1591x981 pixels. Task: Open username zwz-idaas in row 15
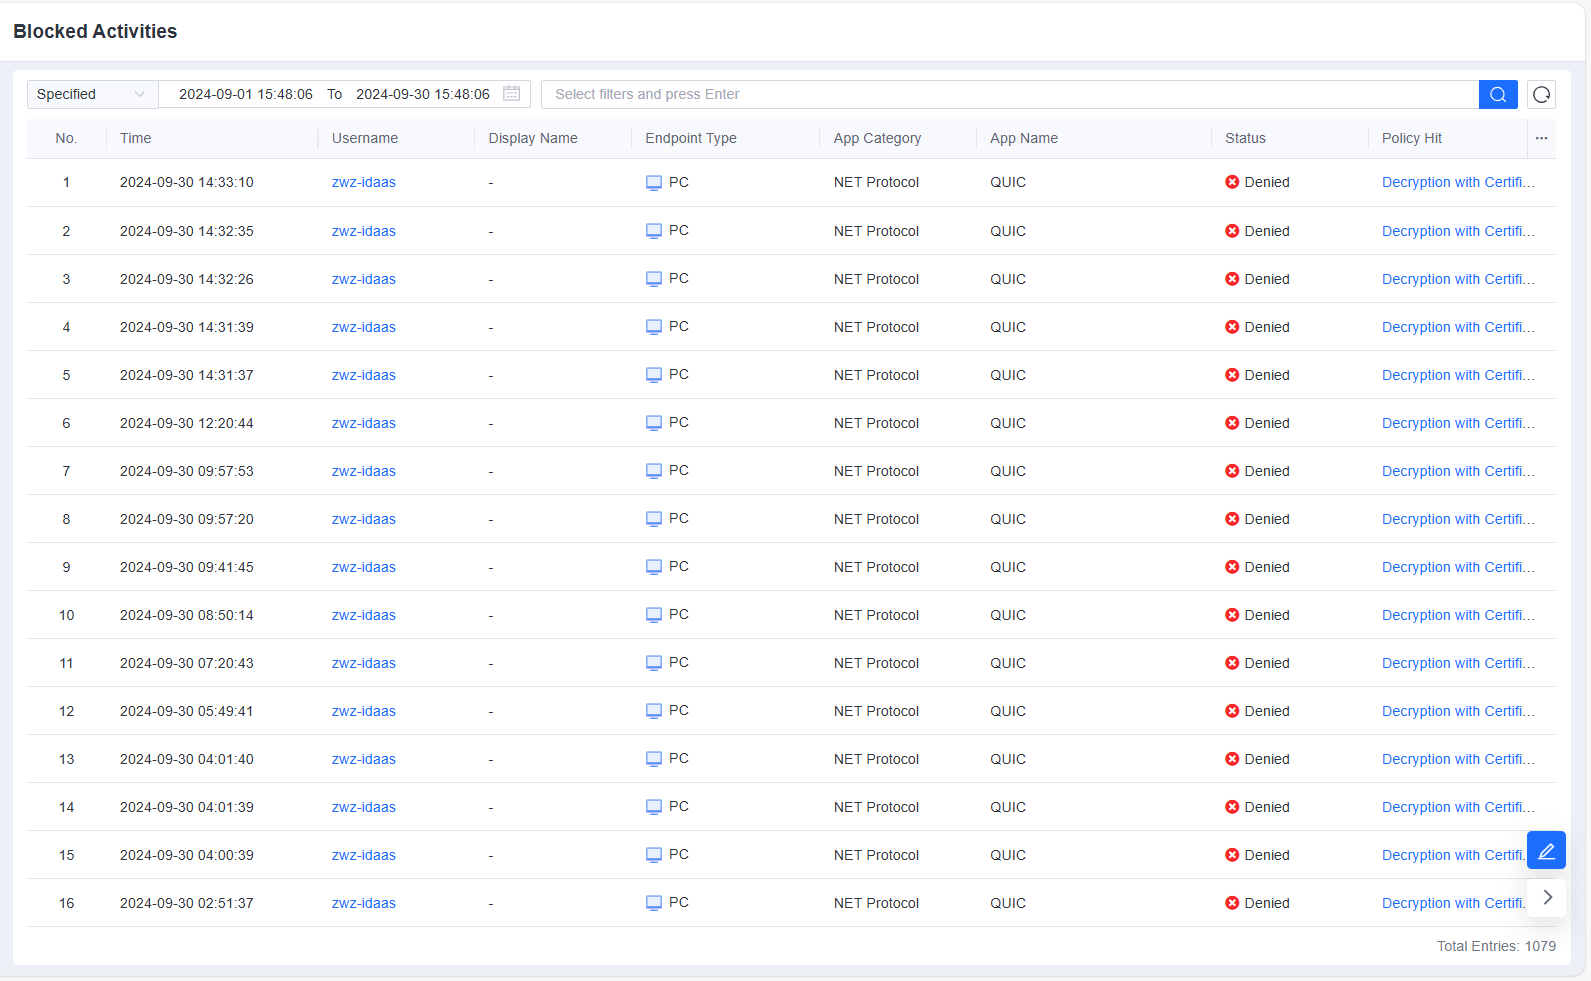pos(364,855)
